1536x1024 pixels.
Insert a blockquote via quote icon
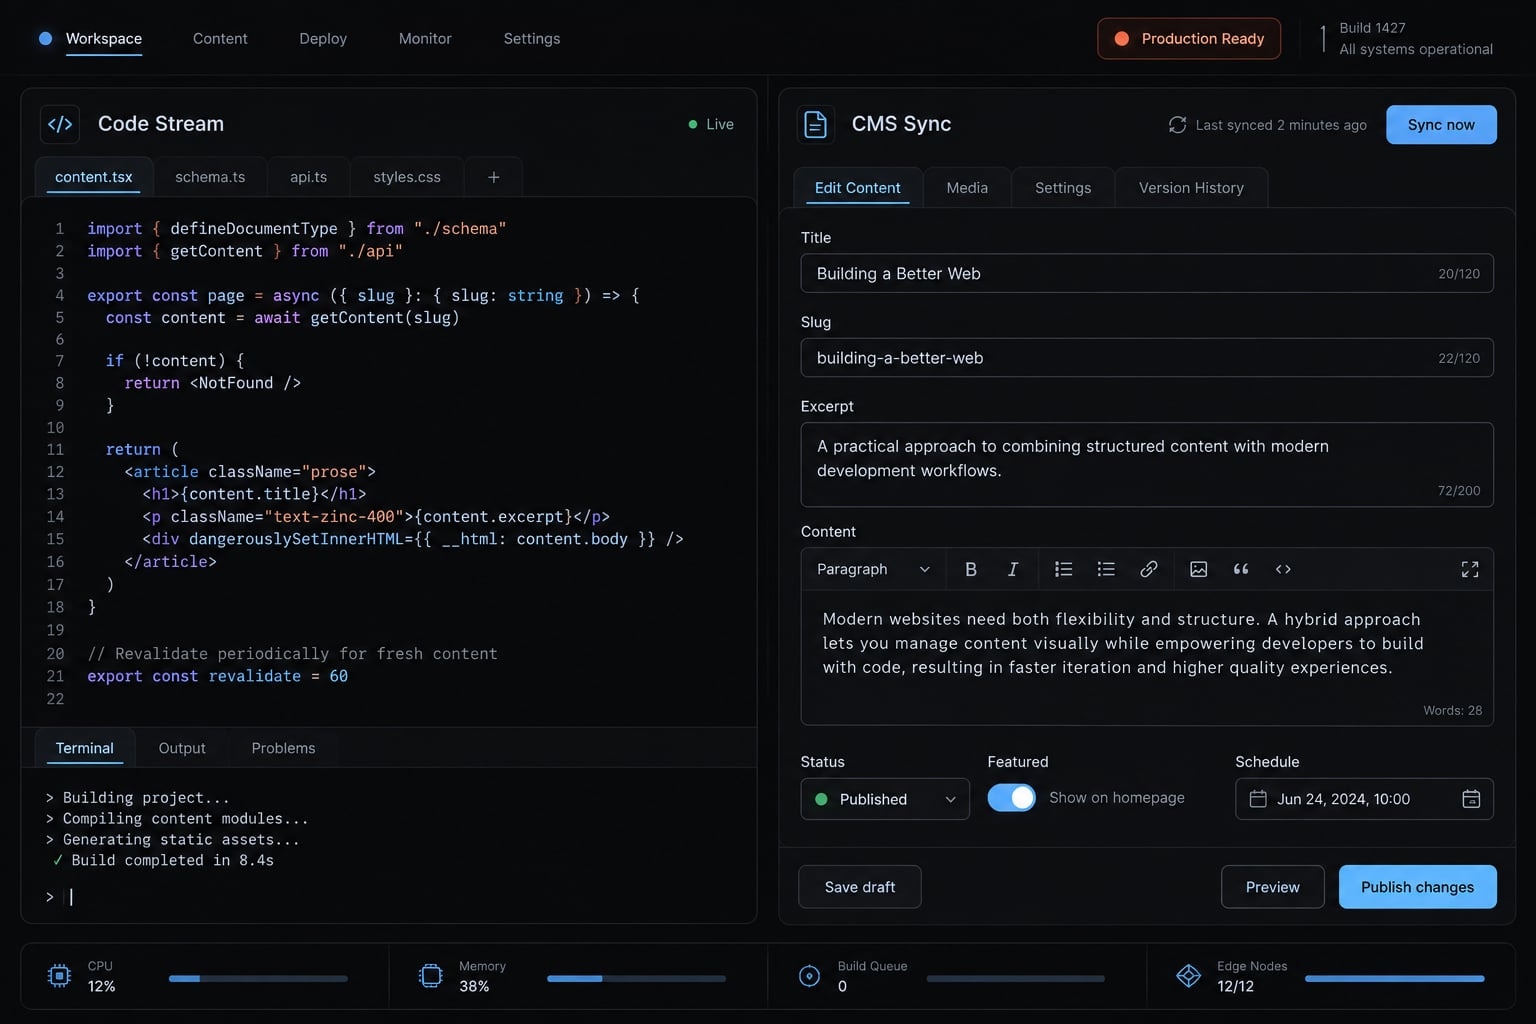1241,569
